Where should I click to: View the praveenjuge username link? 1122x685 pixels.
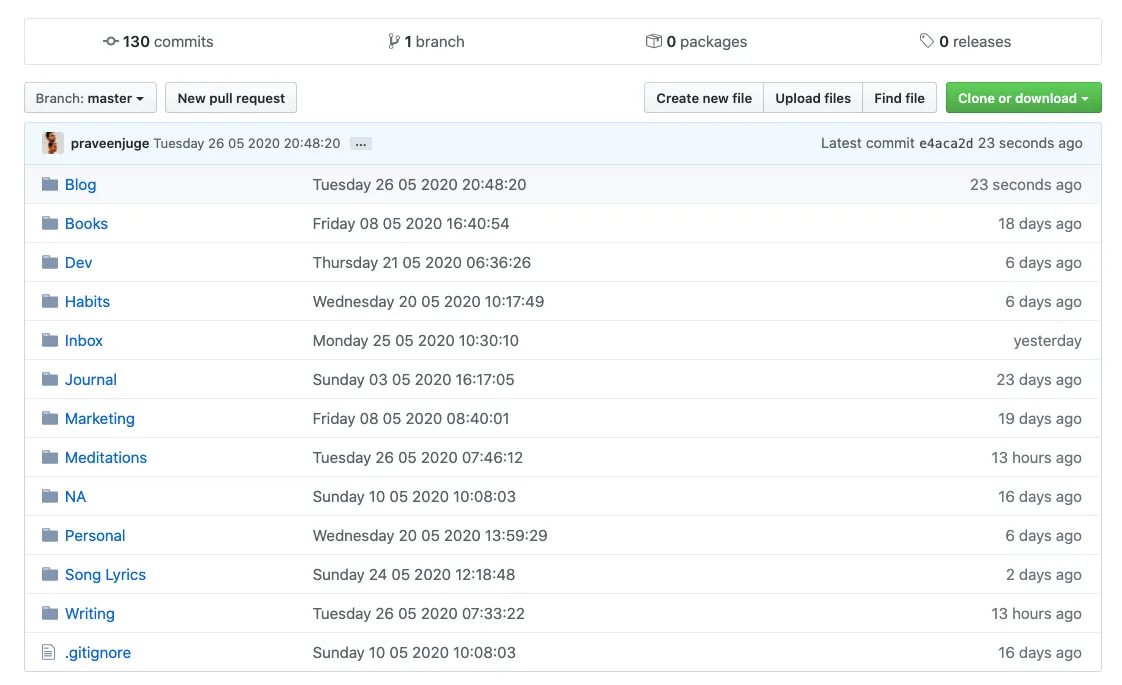pos(110,142)
